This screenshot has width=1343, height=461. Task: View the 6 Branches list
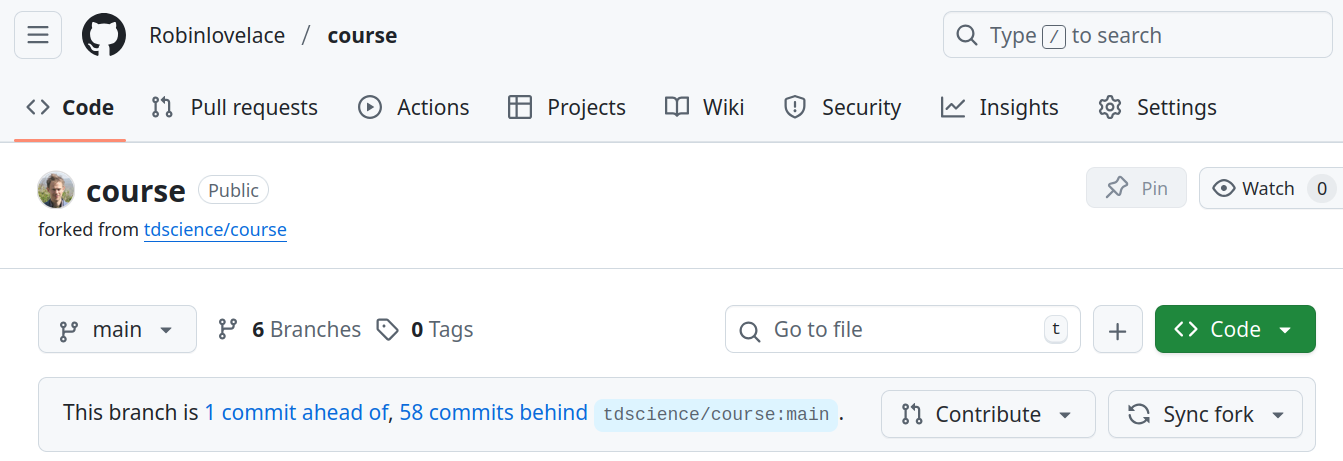click(x=290, y=330)
